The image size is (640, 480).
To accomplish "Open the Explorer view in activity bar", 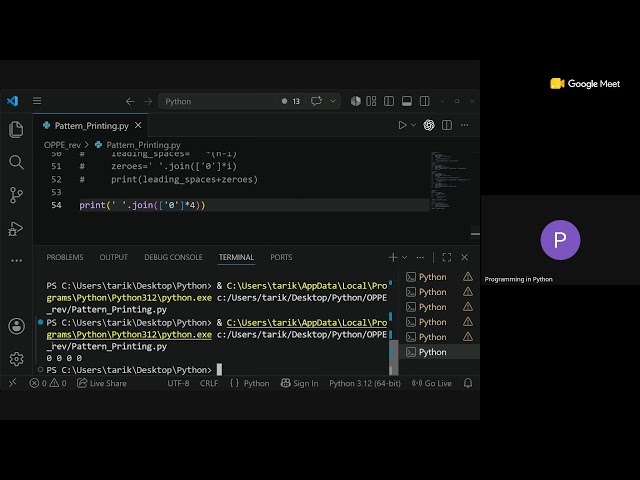I will [x=16, y=130].
